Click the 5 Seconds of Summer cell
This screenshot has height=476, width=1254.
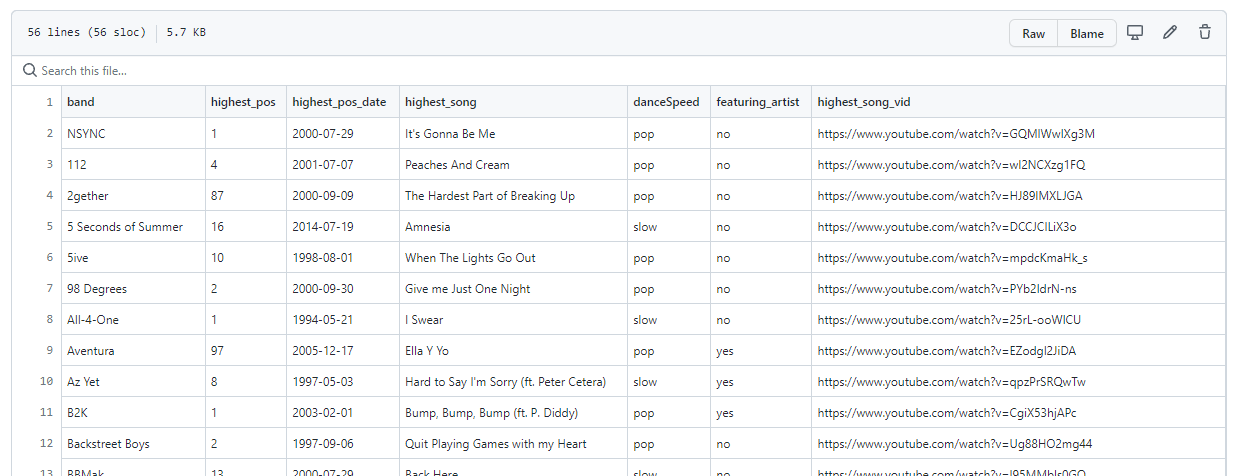coord(125,227)
